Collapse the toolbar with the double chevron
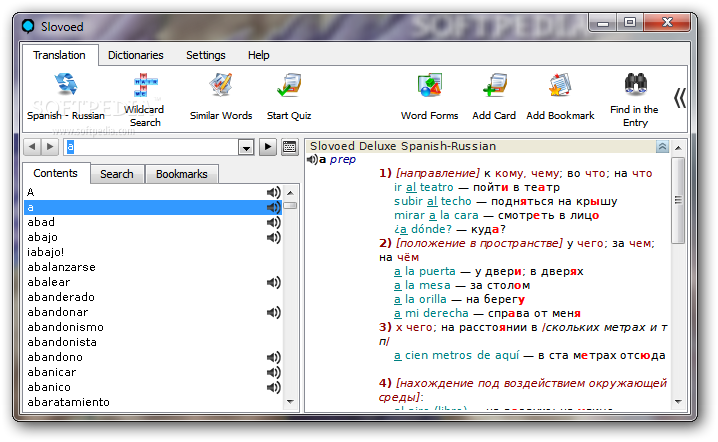Screen dimensions: 718x442 point(680,98)
